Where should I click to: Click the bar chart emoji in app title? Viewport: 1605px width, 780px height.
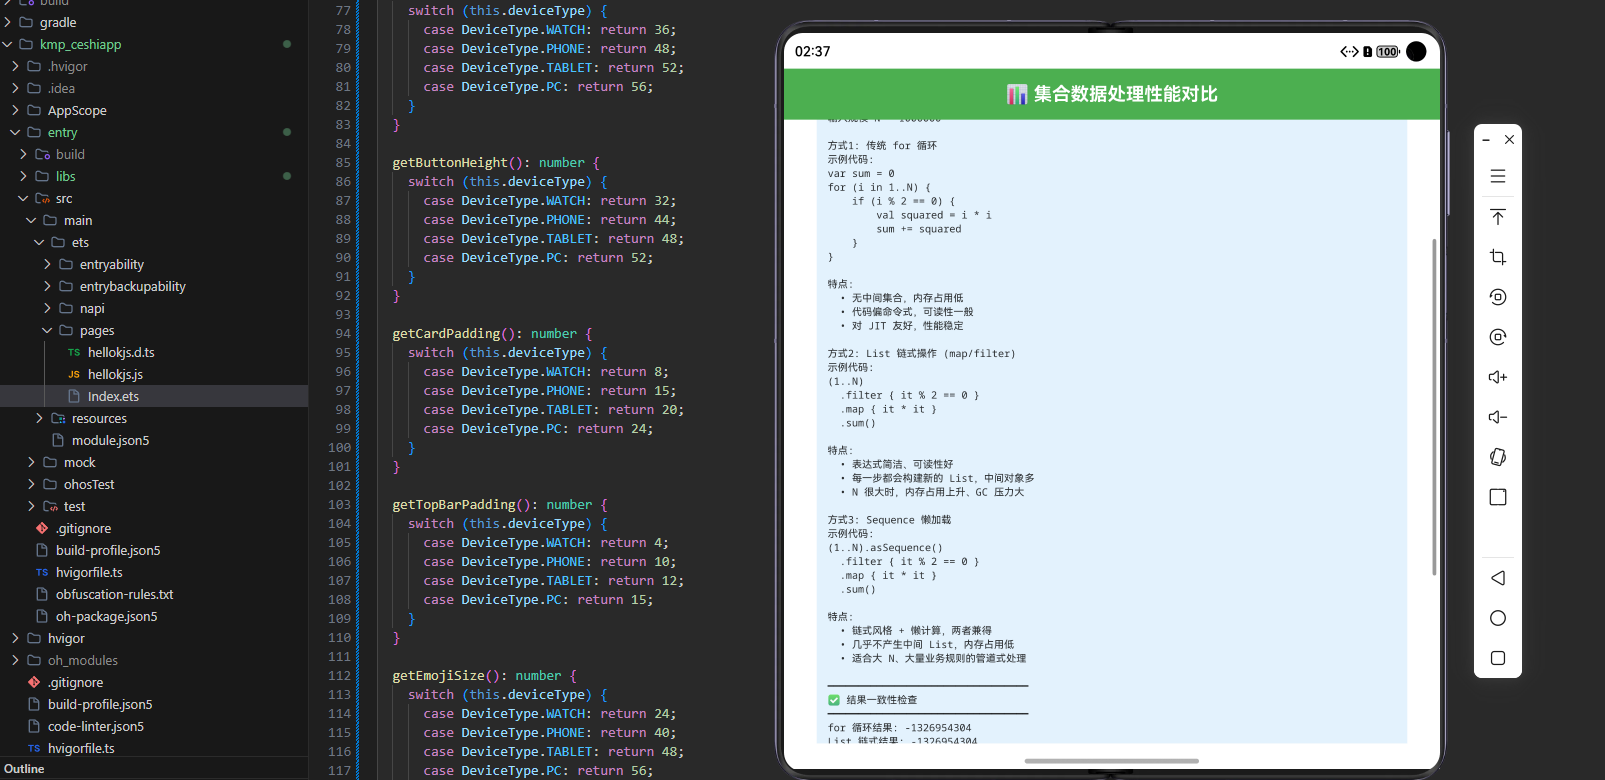(x=1017, y=94)
